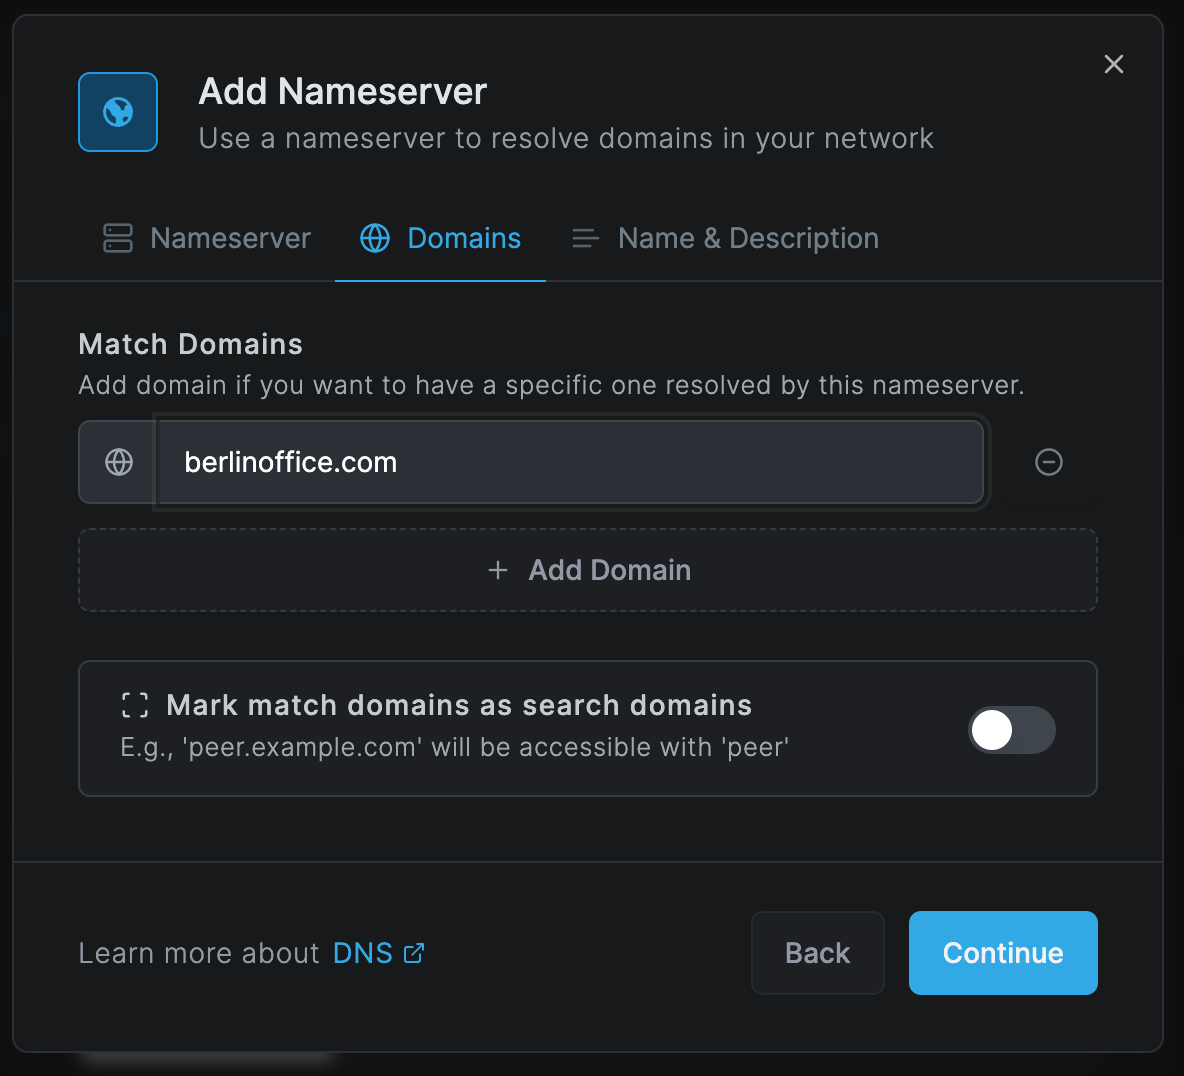Select the Domains tab label
Viewport: 1184px width, 1076px height.
(x=464, y=239)
